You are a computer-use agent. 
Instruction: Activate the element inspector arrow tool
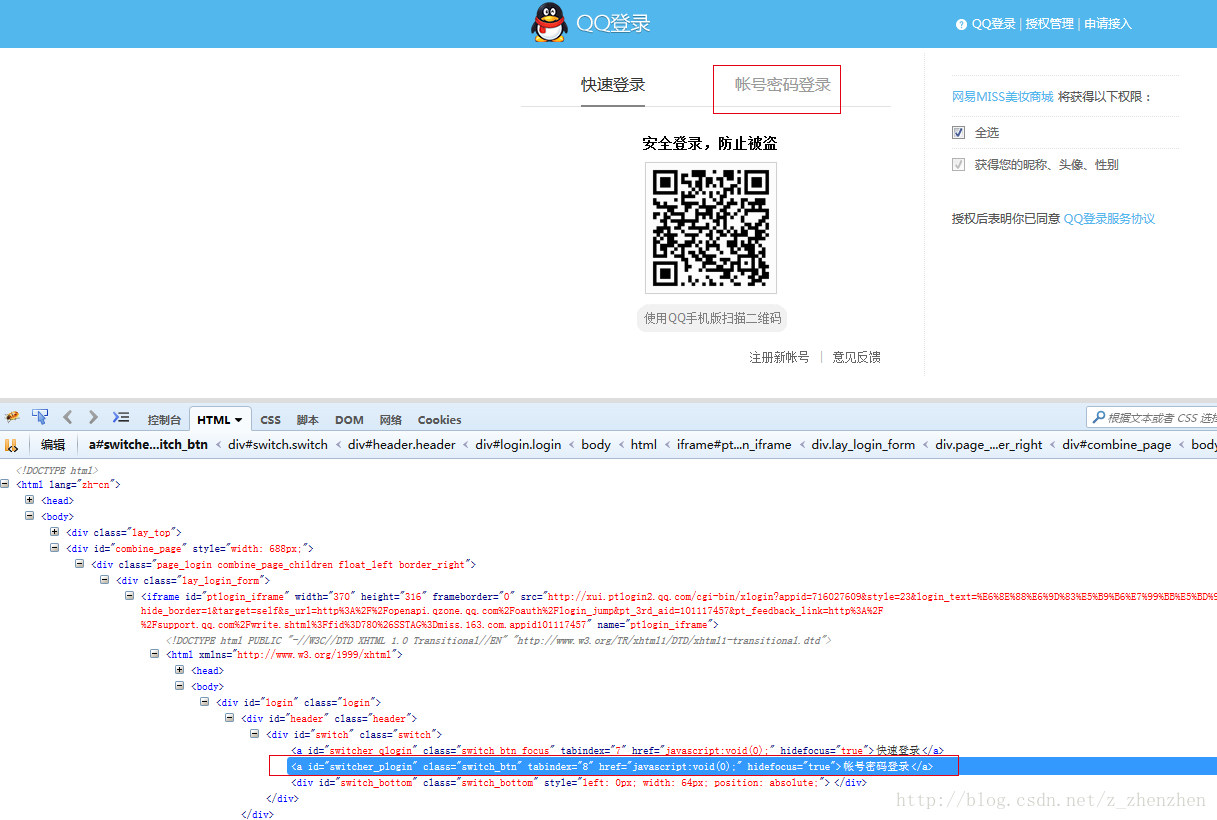[40, 417]
